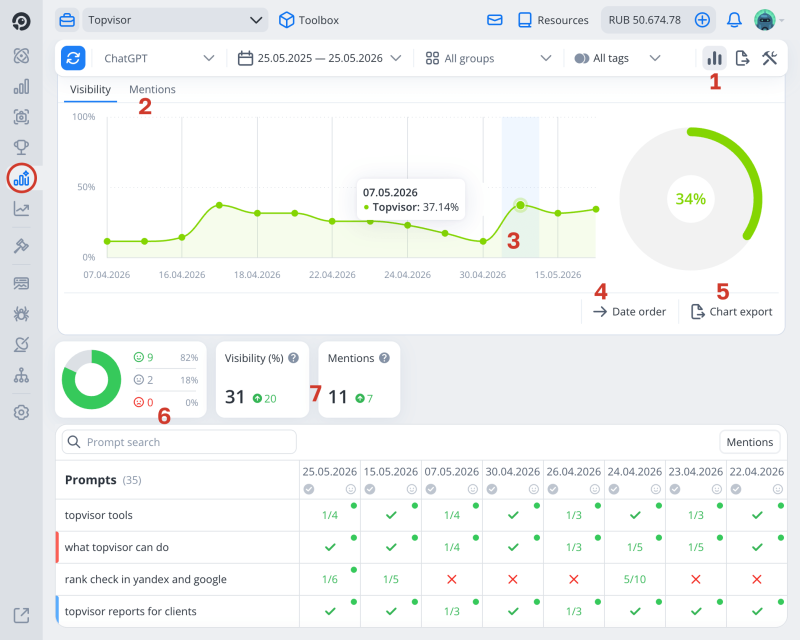The width and height of the screenshot is (800, 640).
Task: Select the 'topvisor tools' prompt row
Action: point(178,515)
